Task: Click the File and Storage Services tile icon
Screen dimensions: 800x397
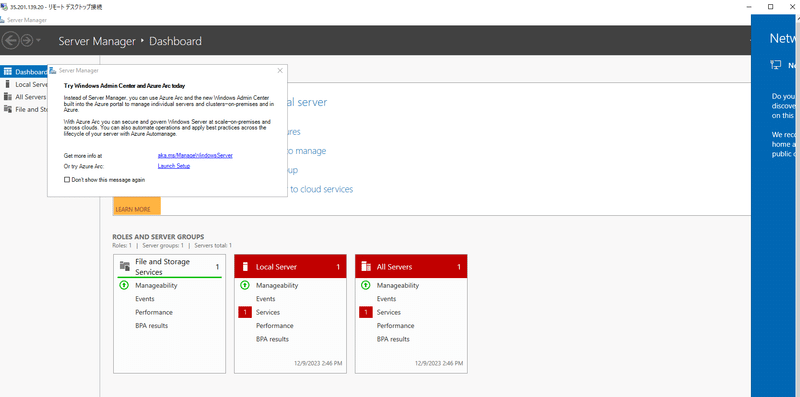Action: pos(125,266)
